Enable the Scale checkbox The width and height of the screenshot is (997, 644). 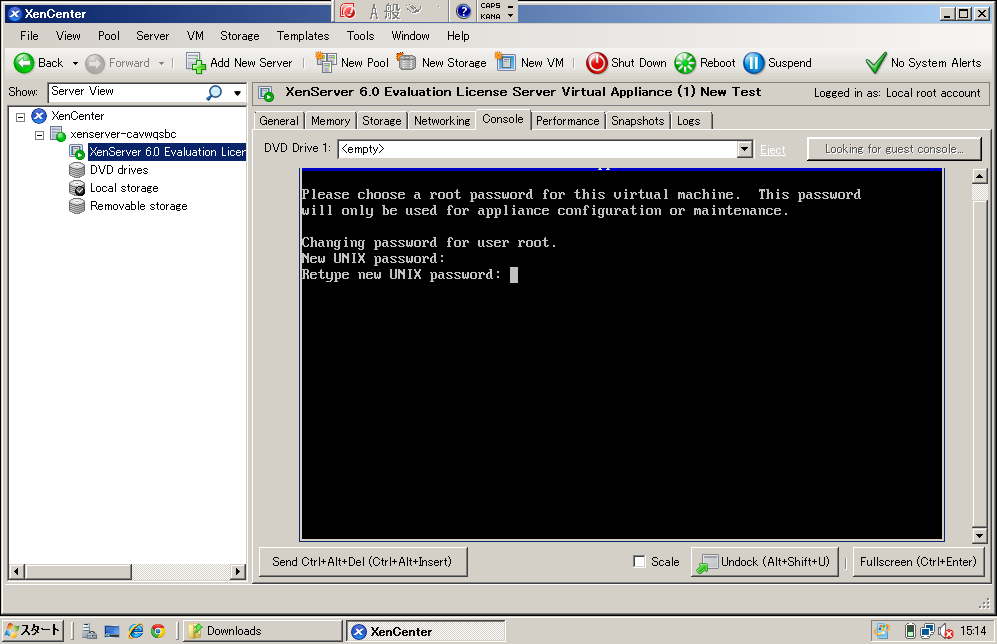click(x=640, y=561)
